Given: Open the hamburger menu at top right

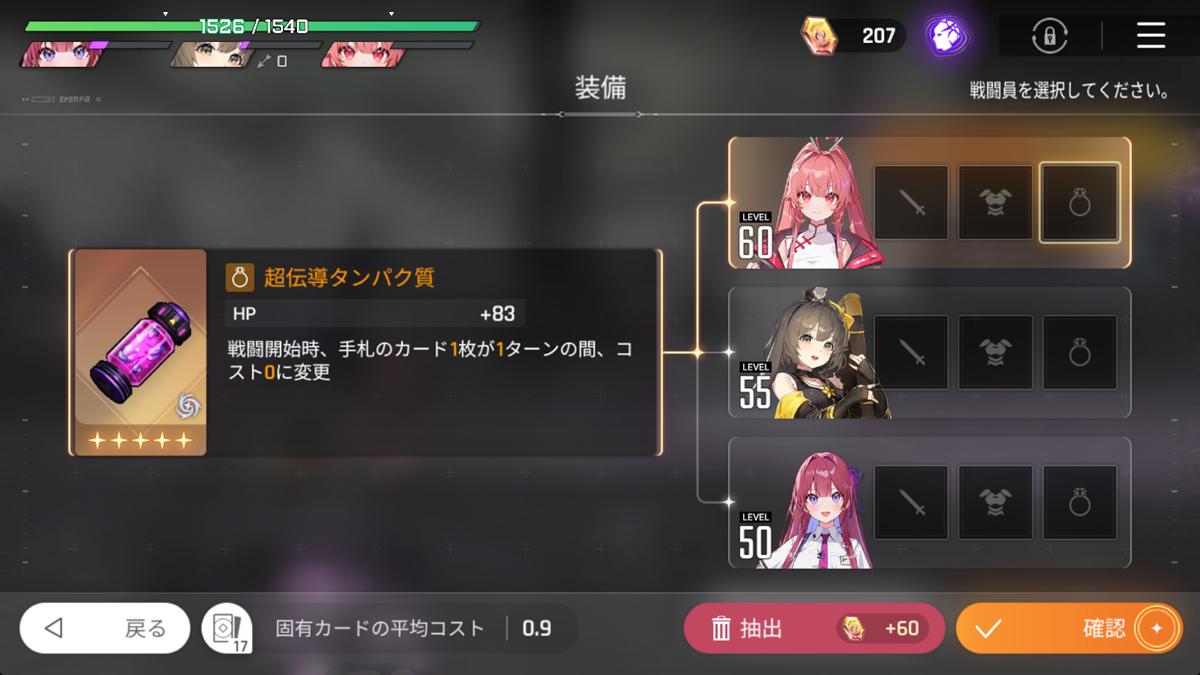Looking at the screenshot, I should pyautogui.click(x=1151, y=36).
